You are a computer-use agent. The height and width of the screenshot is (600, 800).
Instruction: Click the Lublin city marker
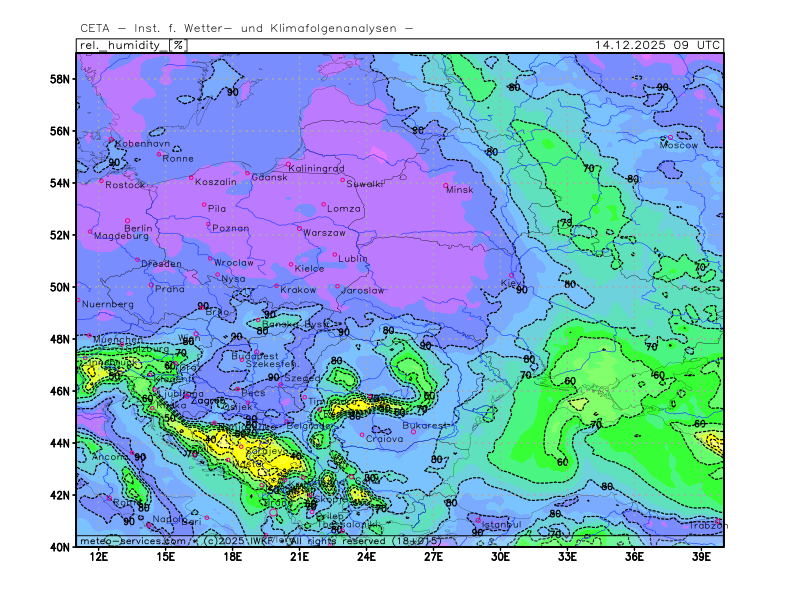[x=335, y=254]
